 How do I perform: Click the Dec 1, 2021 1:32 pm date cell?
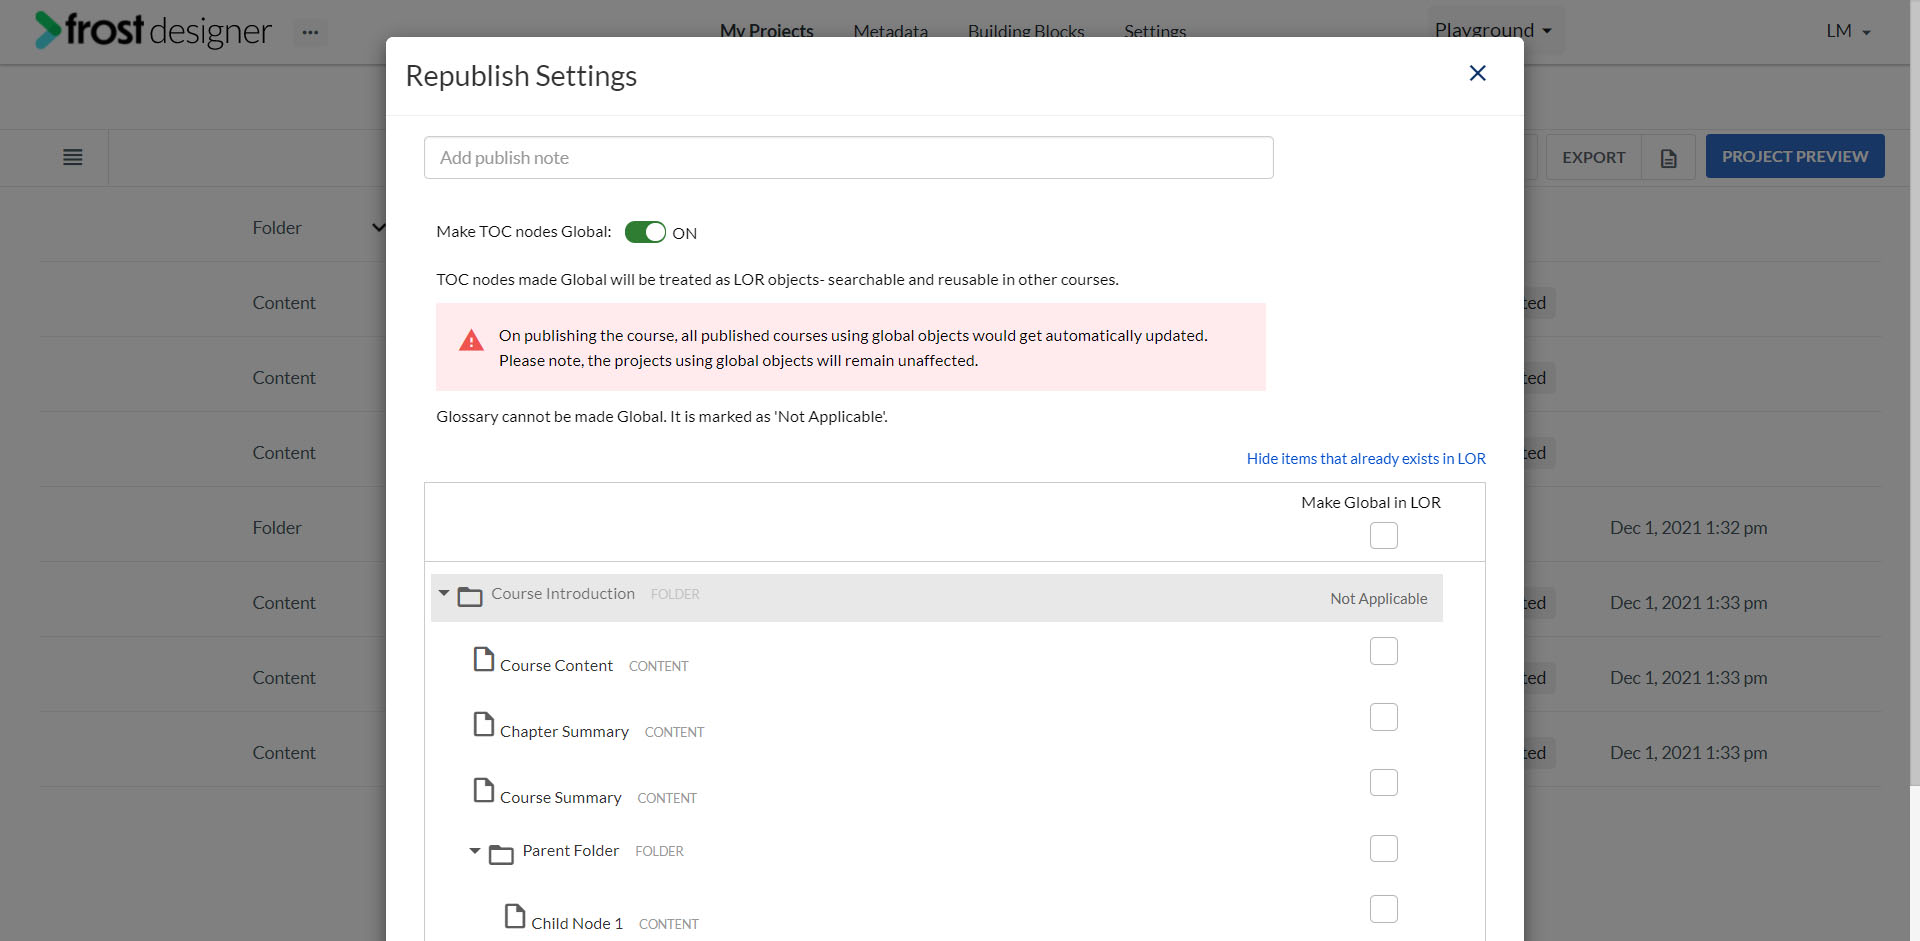(x=1688, y=528)
